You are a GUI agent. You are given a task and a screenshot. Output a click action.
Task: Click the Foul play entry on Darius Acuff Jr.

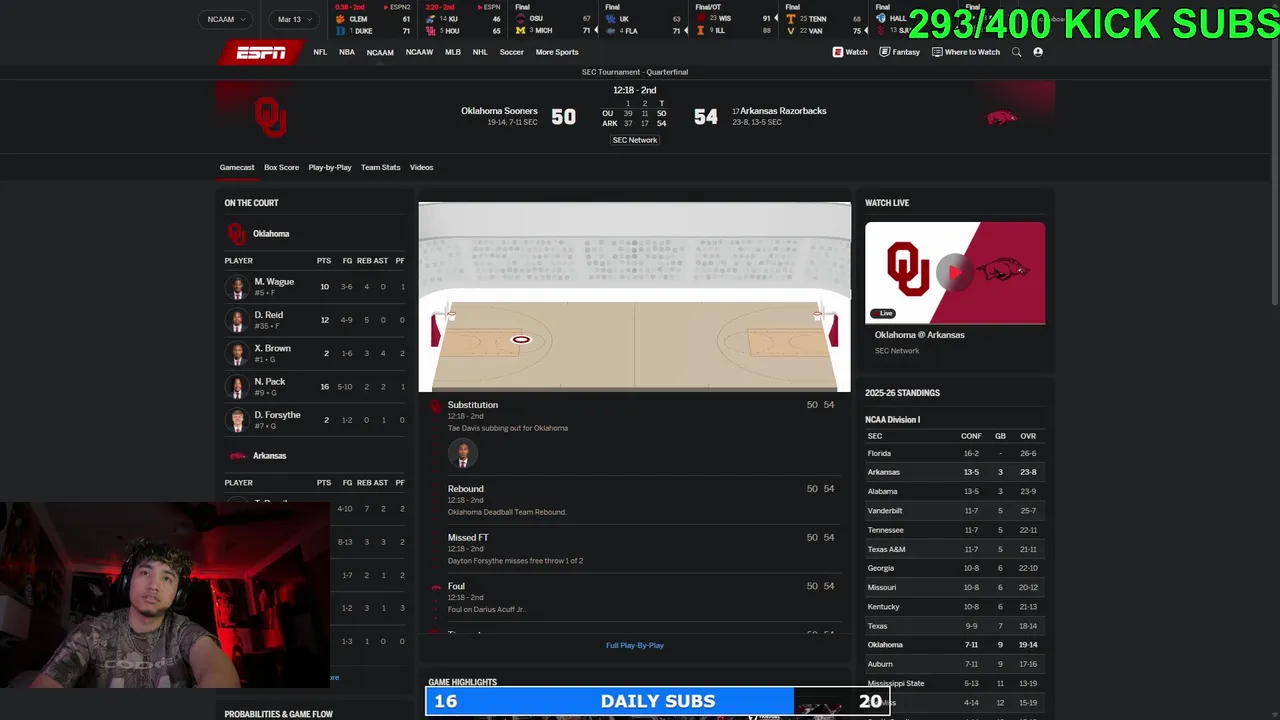[x=635, y=597]
